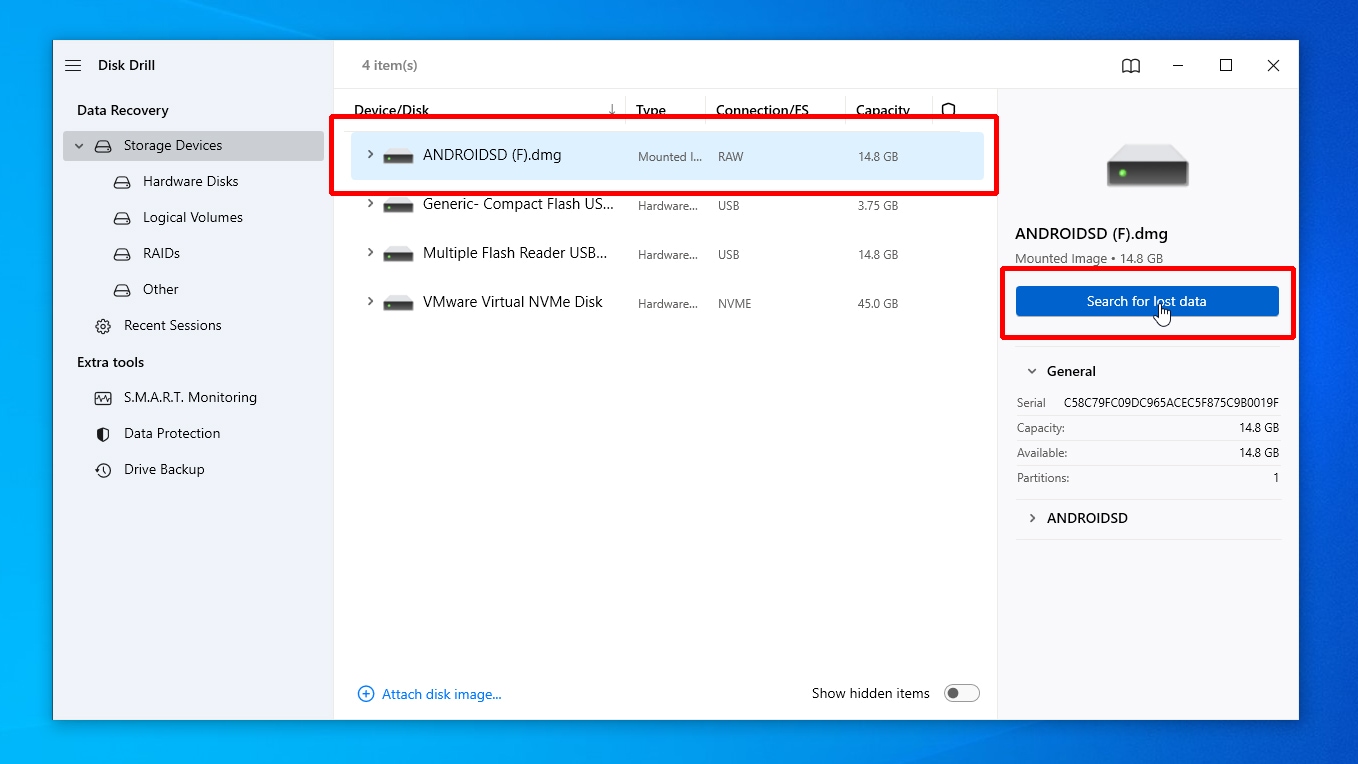Click the Recent Sessions gear icon

pos(103,326)
